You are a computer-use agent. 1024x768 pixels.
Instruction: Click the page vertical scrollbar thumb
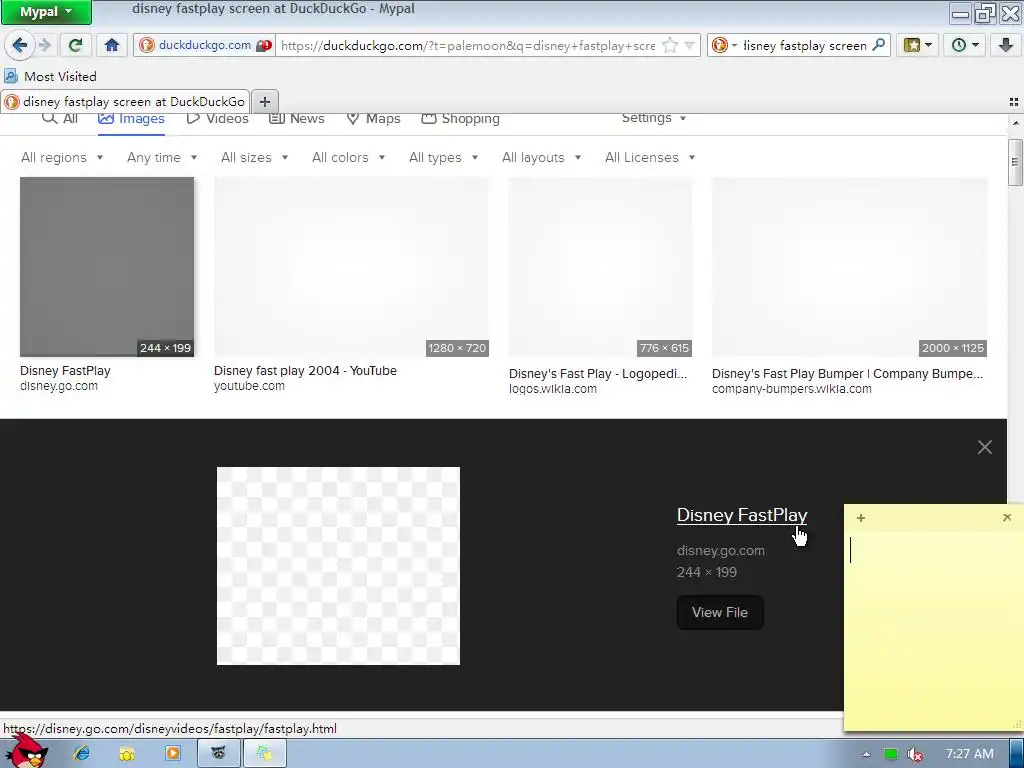(x=1014, y=163)
